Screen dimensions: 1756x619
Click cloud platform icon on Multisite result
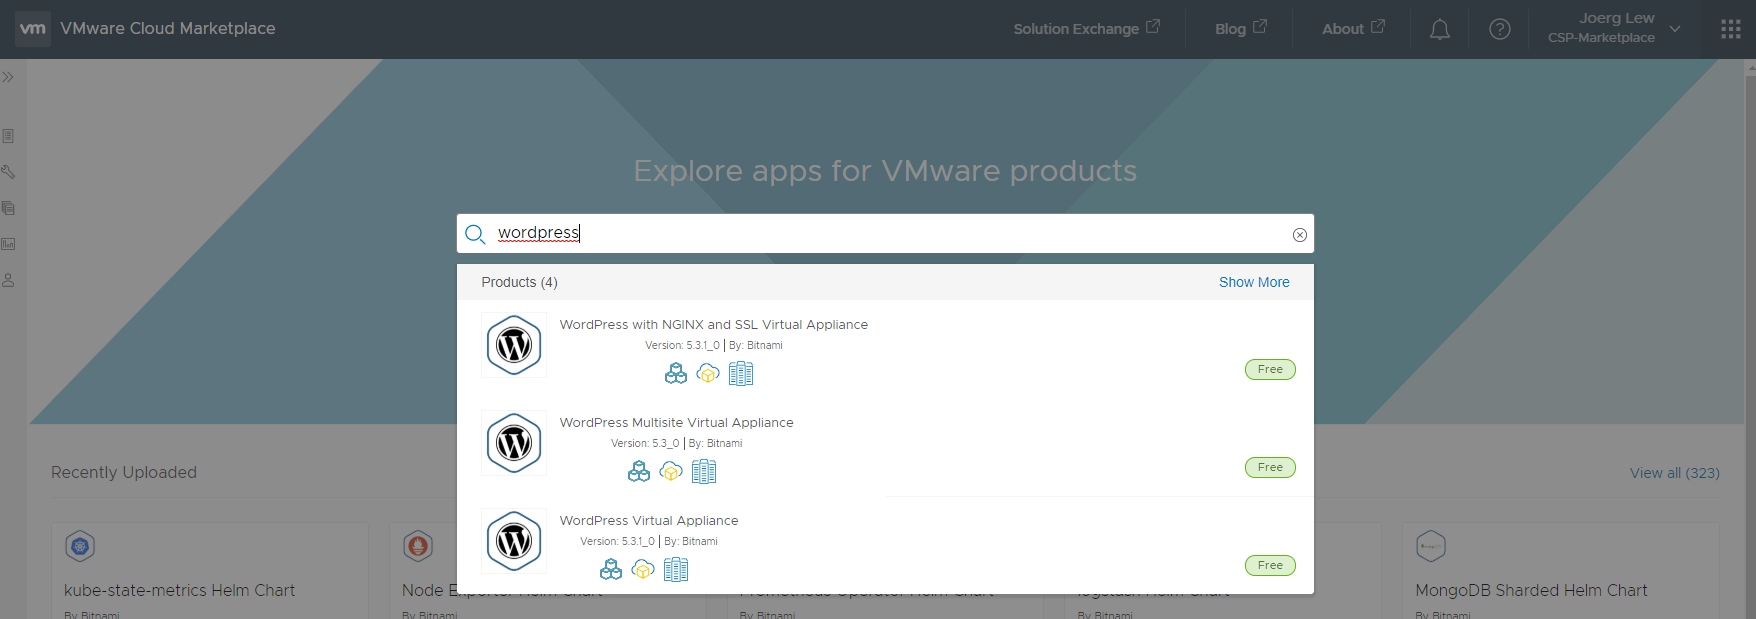click(671, 471)
